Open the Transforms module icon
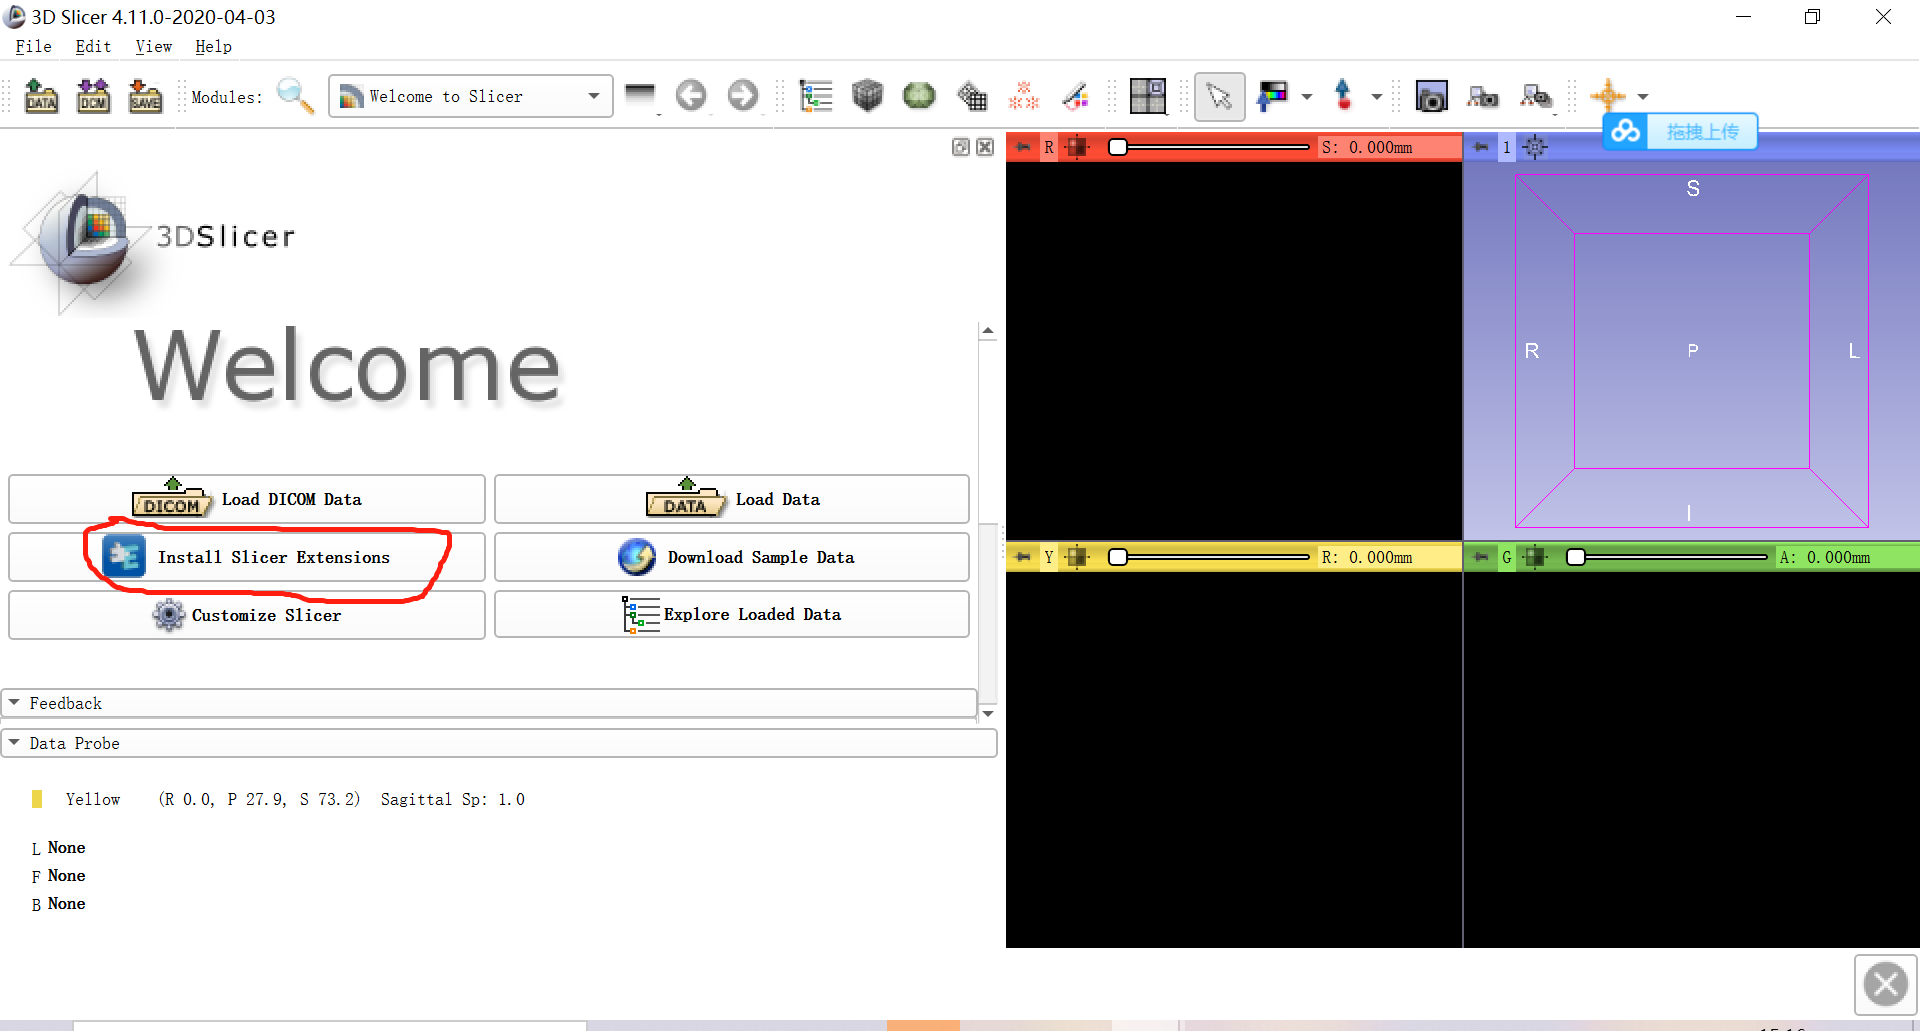Viewport: 1920px width, 1031px height. point(971,96)
